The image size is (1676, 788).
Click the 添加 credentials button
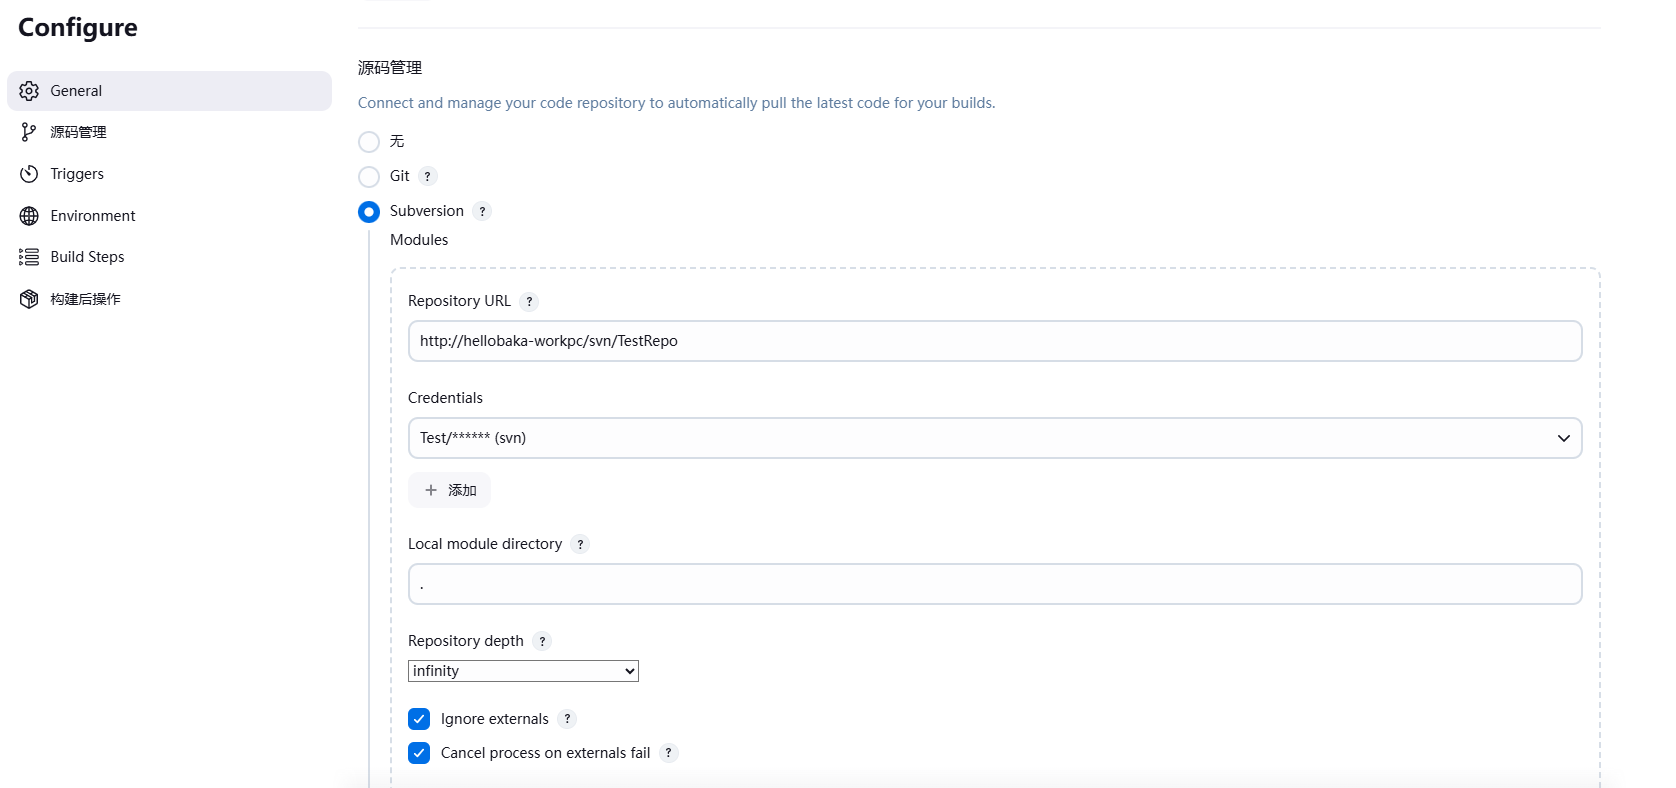pyautogui.click(x=449, y=490)
